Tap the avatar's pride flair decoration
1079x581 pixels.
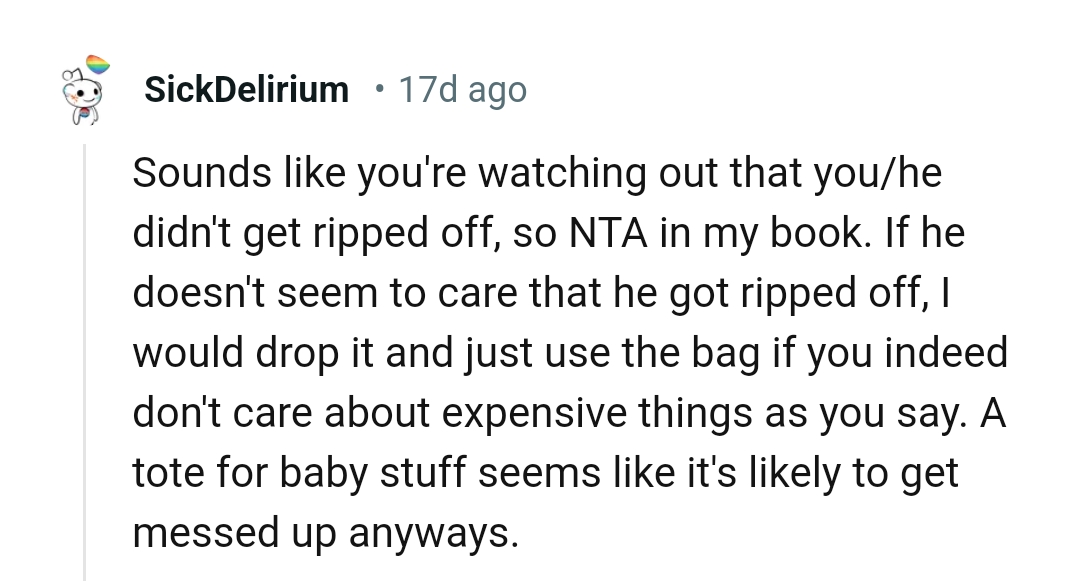coord(98,63)
